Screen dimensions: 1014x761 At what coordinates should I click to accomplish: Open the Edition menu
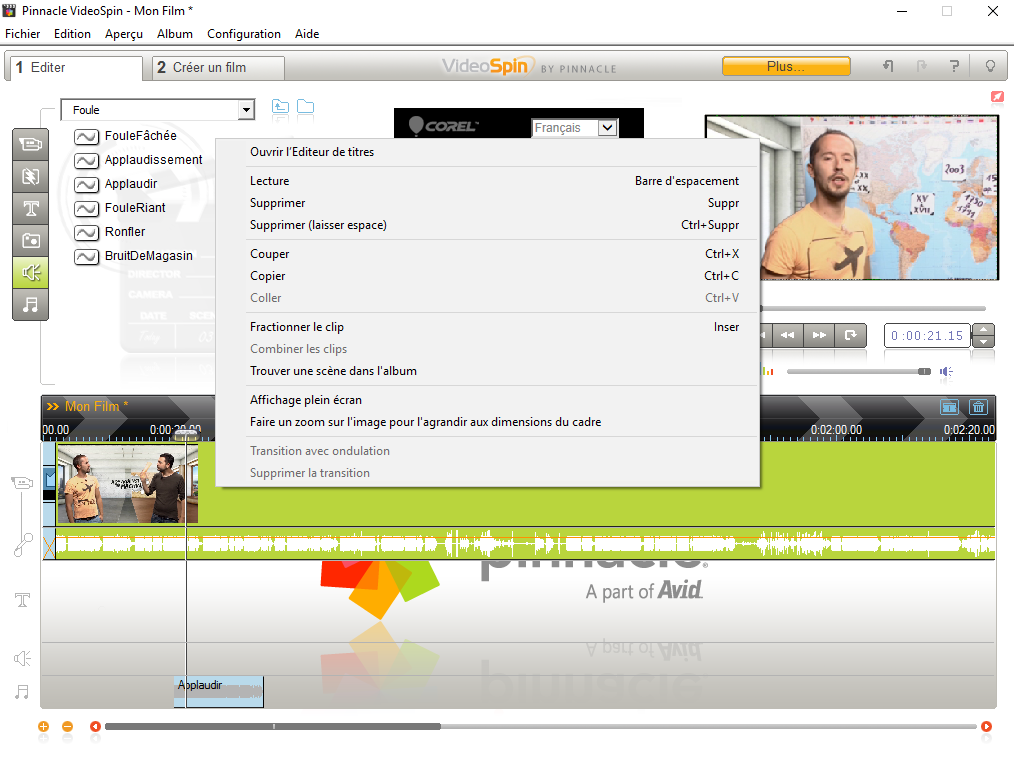[72, 34]
